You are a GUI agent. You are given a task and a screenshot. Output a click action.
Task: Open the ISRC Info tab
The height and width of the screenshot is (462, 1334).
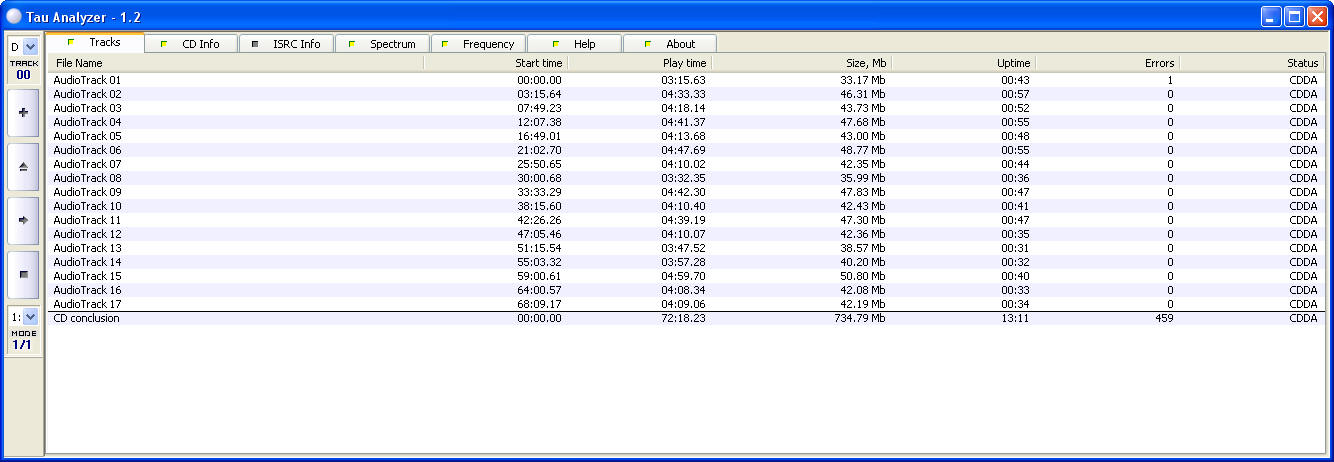pyautogui.click(x=286, y=44)
